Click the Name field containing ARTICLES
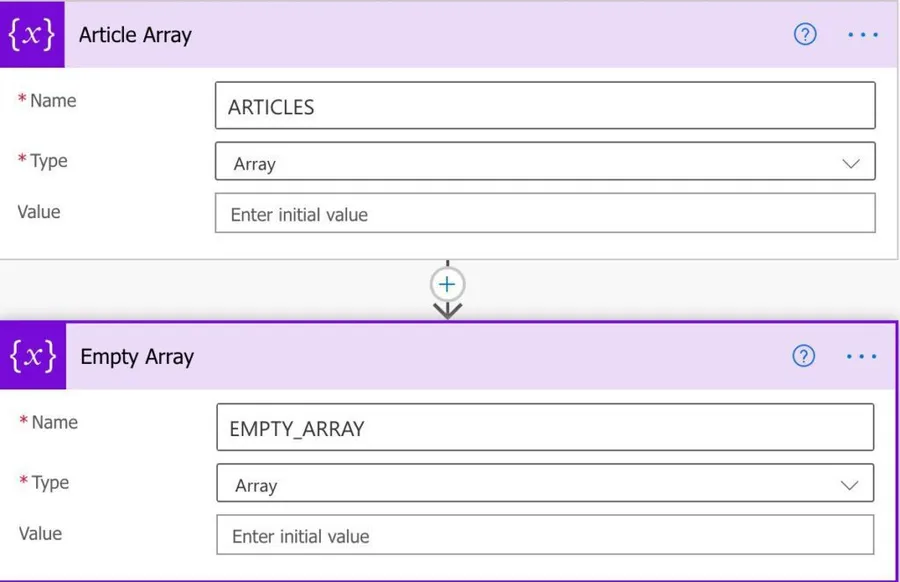 click(x=545, y=107)
